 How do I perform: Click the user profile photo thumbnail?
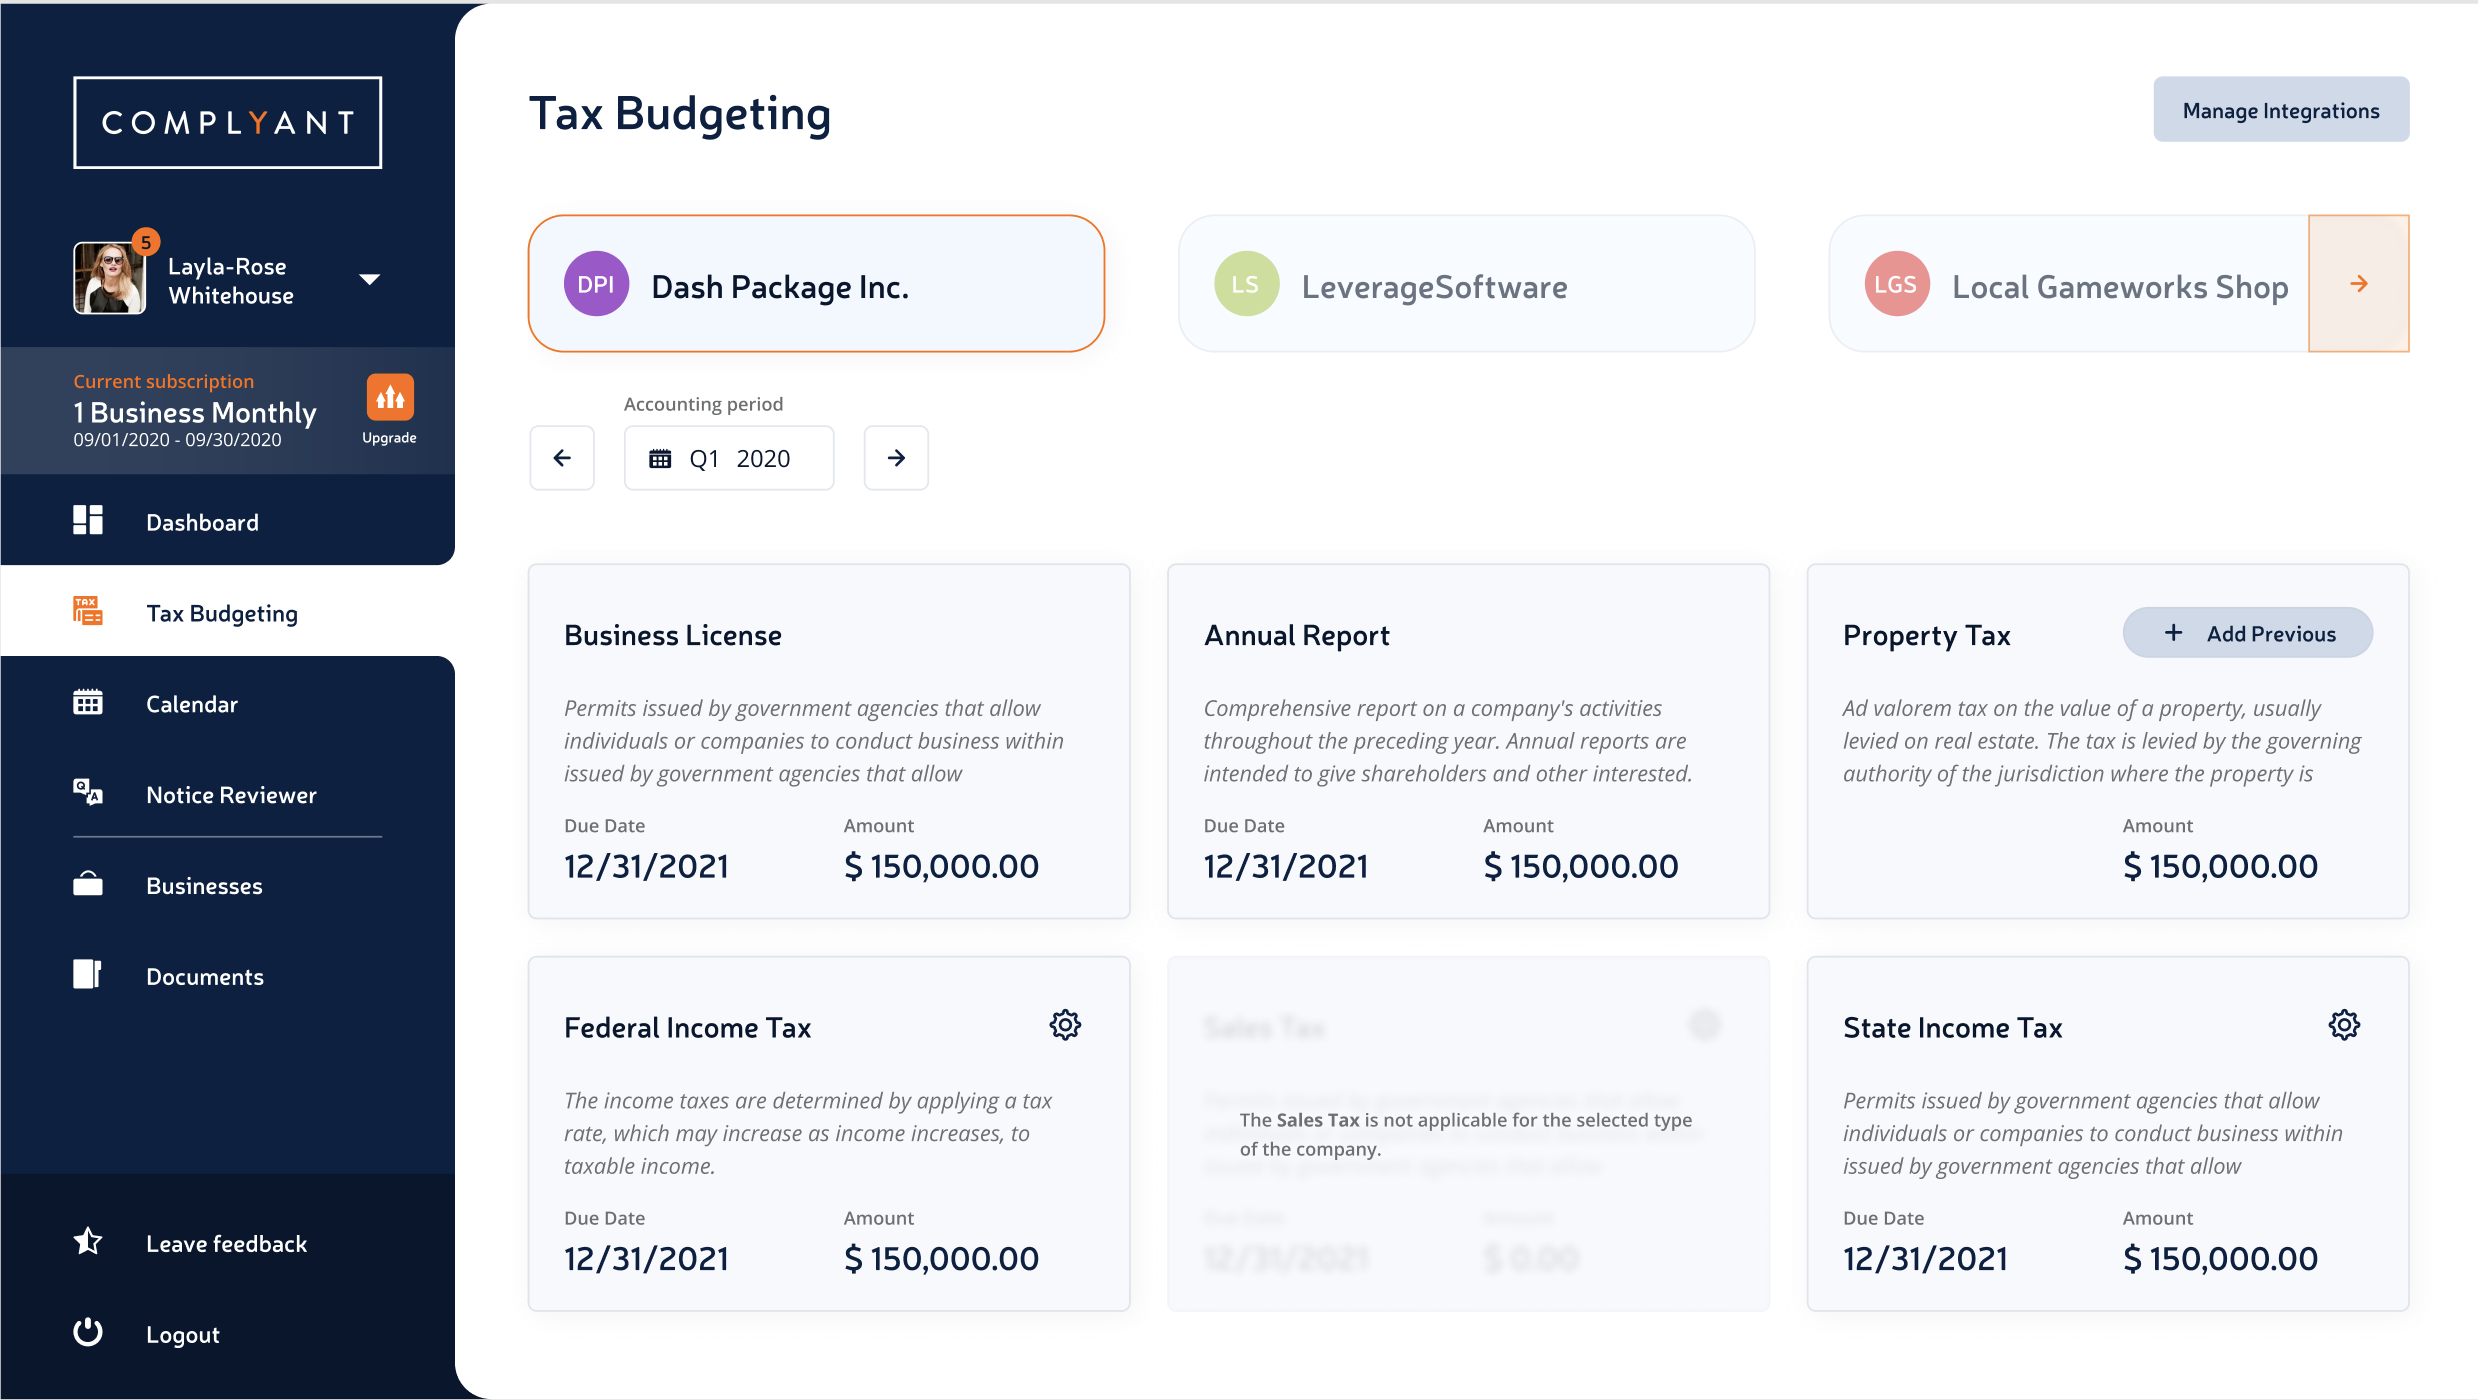(x=109, y=279)
